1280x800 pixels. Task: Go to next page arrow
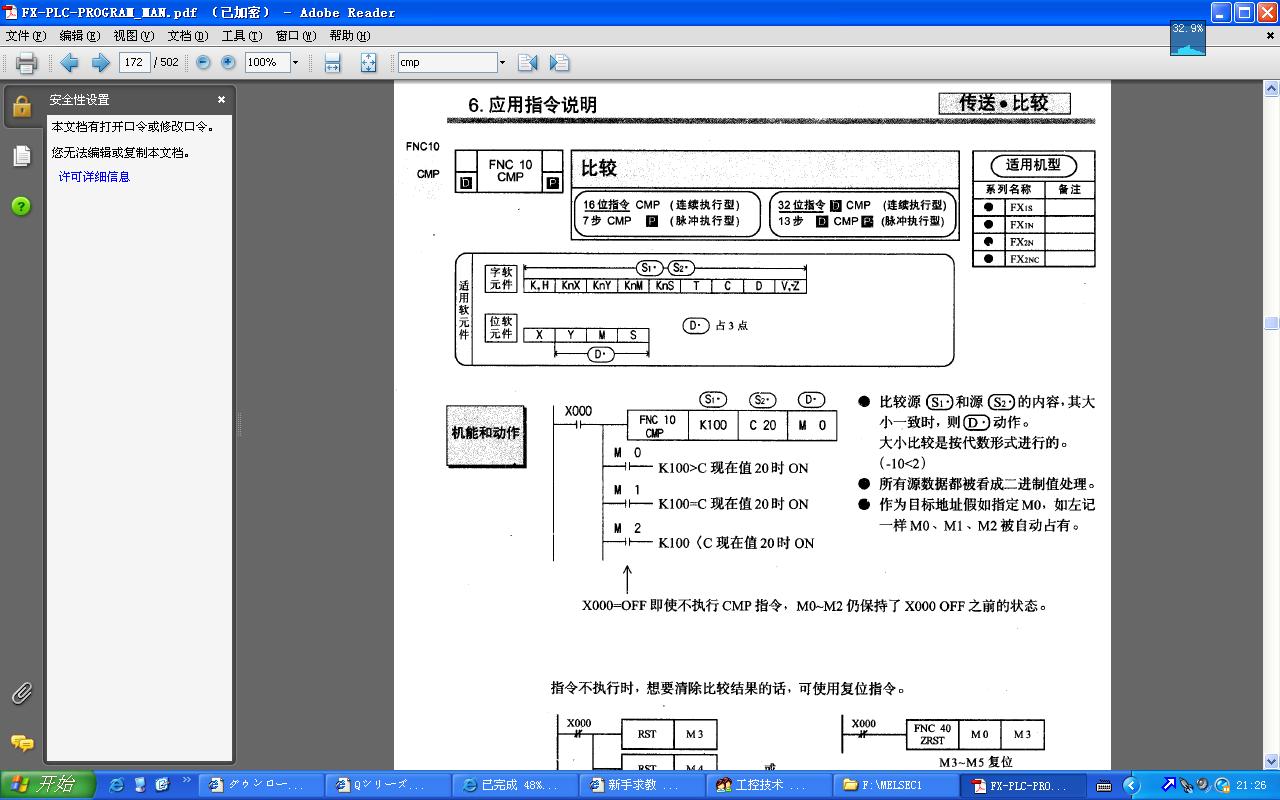[x=100, y=63]
